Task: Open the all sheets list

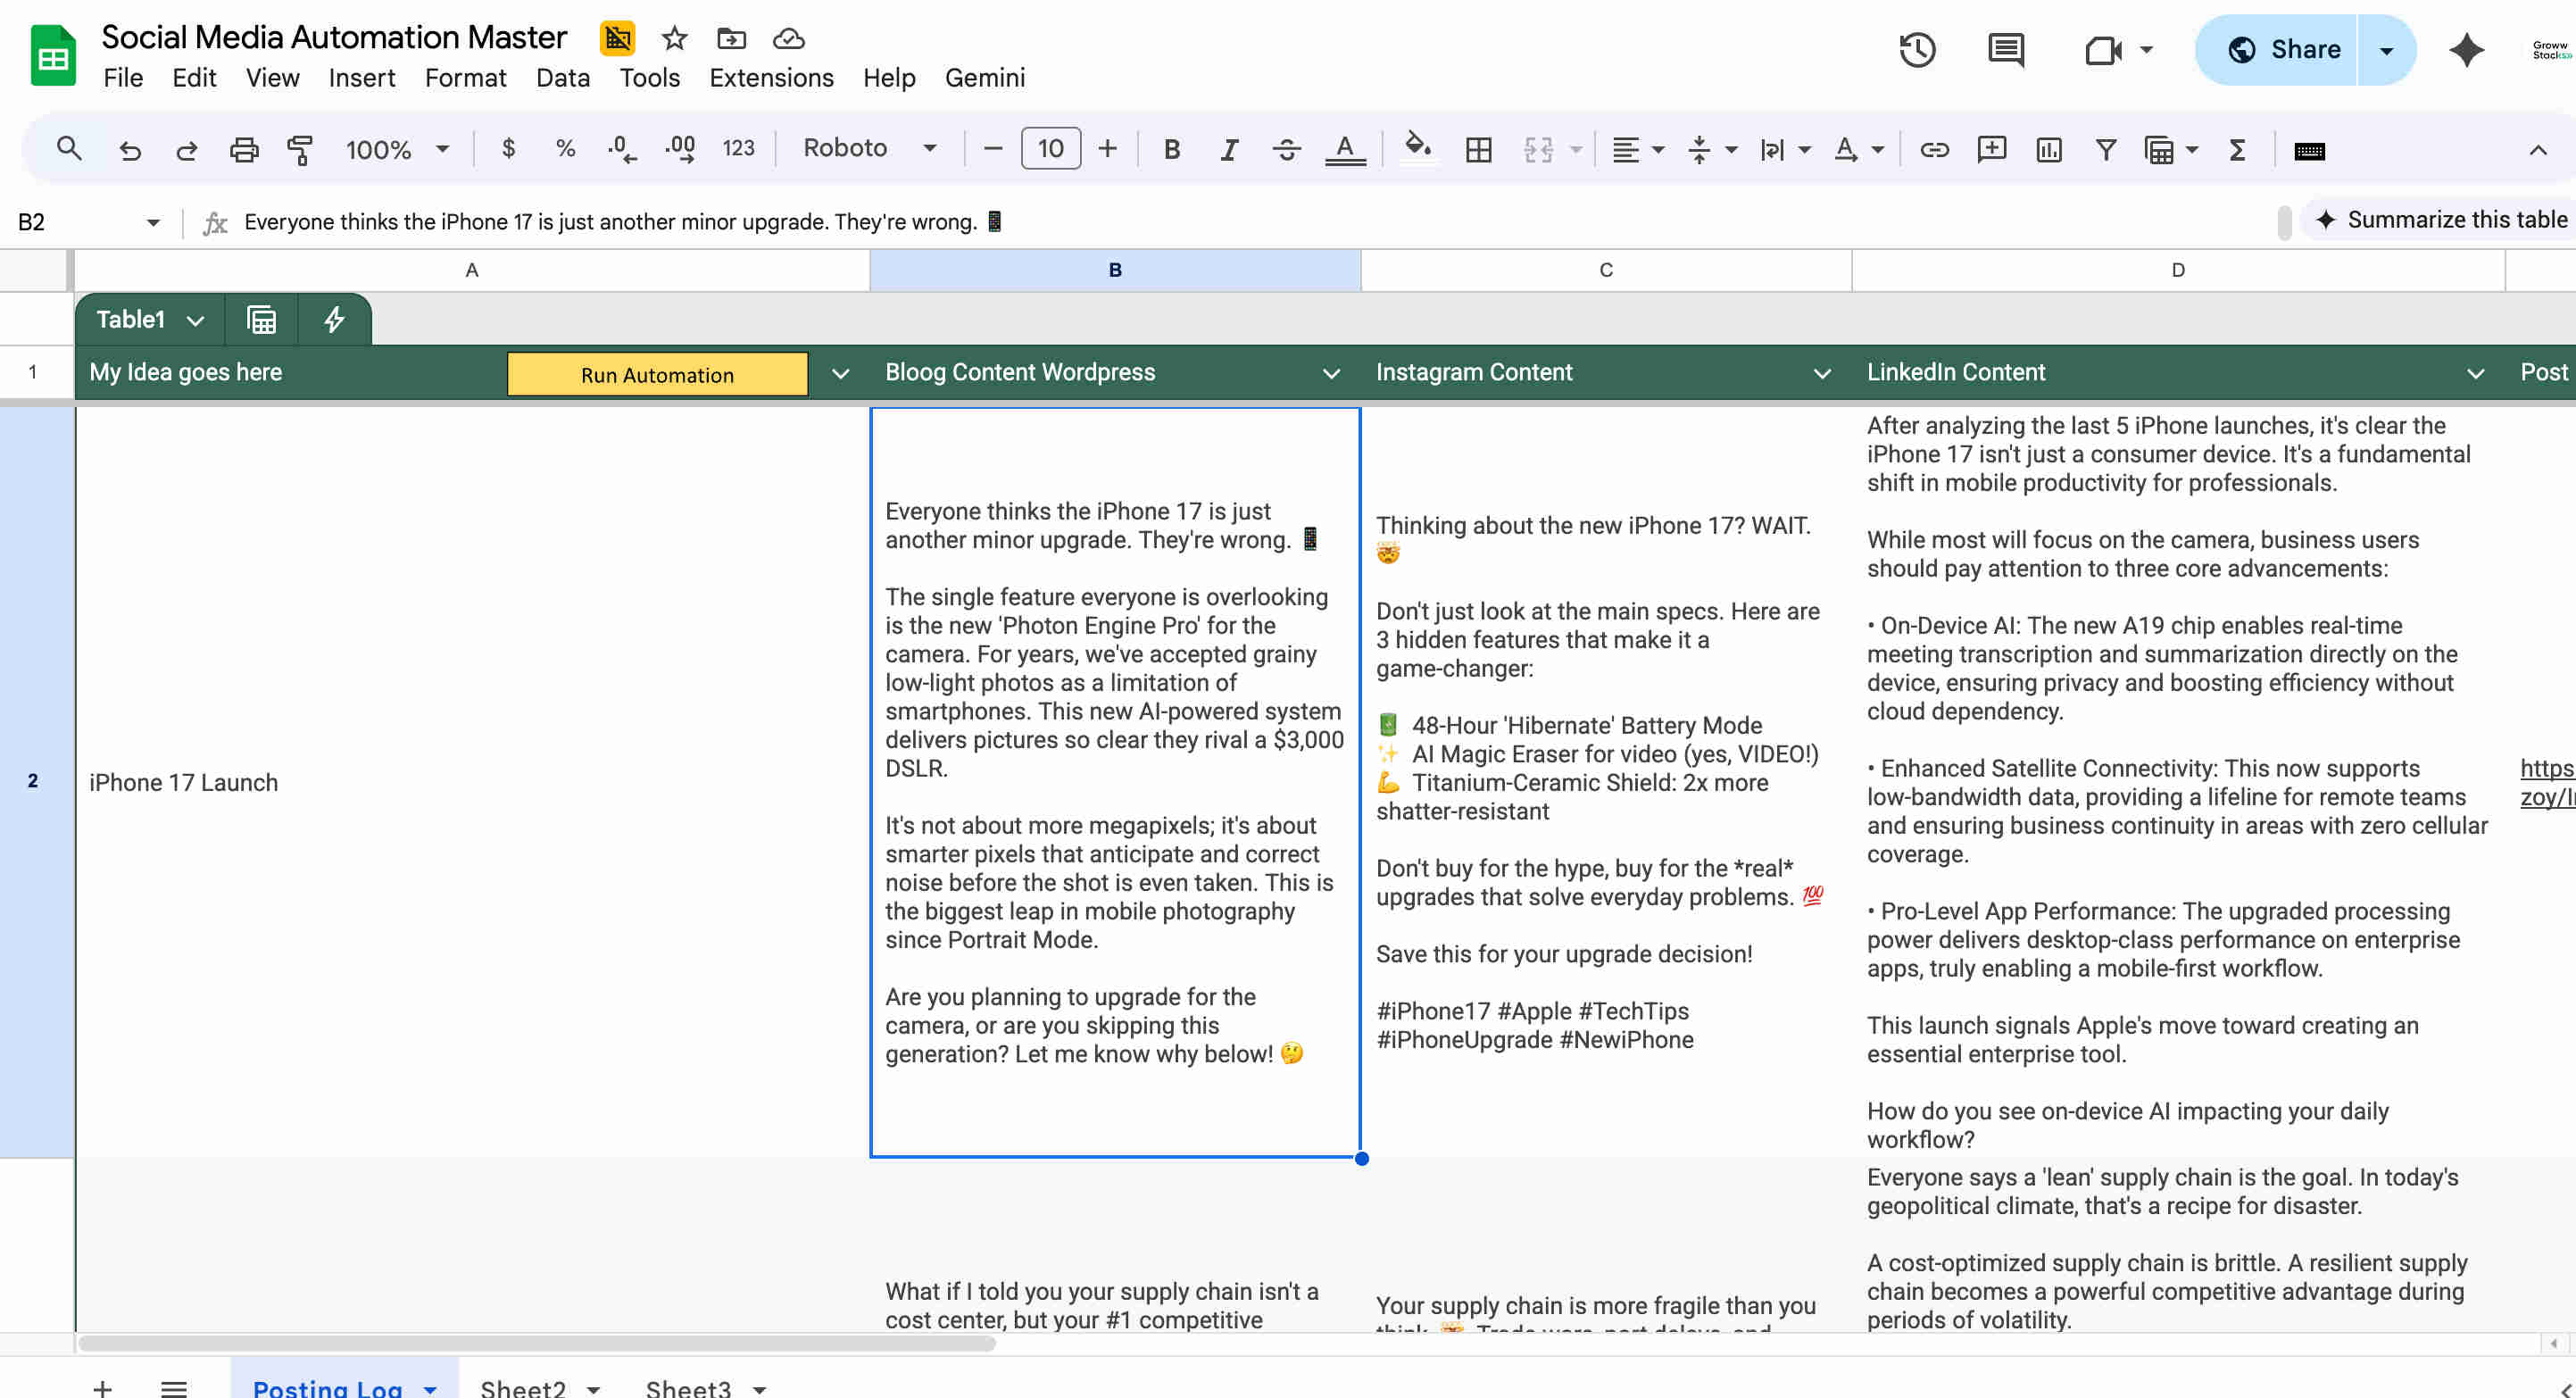Action: 174,1388
